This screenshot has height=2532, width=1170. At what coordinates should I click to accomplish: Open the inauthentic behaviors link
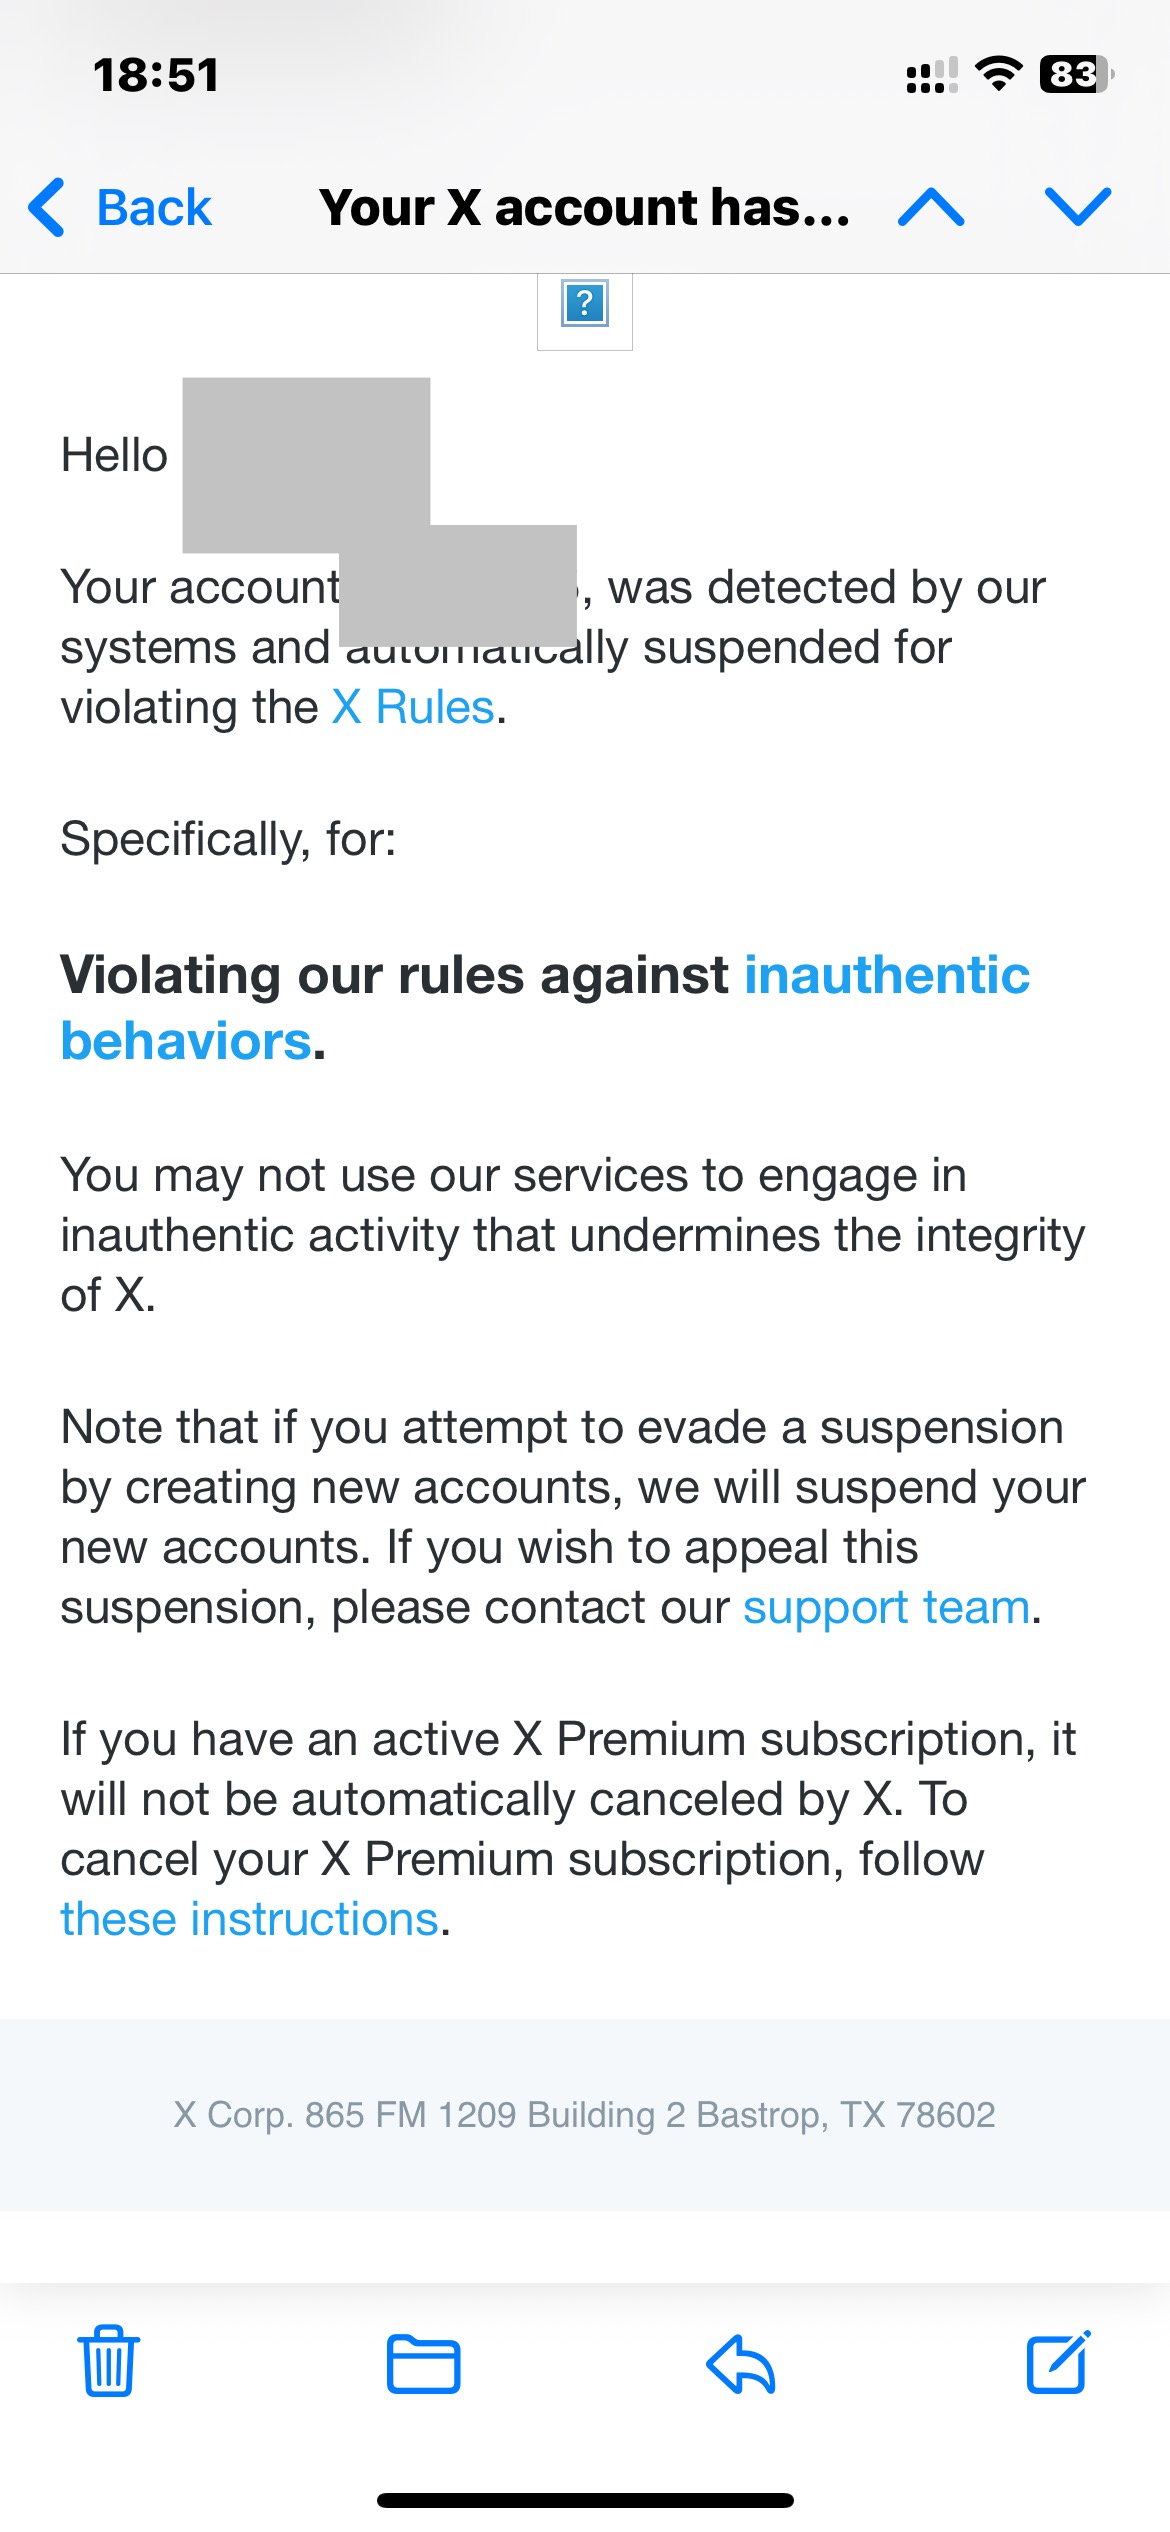coord(545,1007)
